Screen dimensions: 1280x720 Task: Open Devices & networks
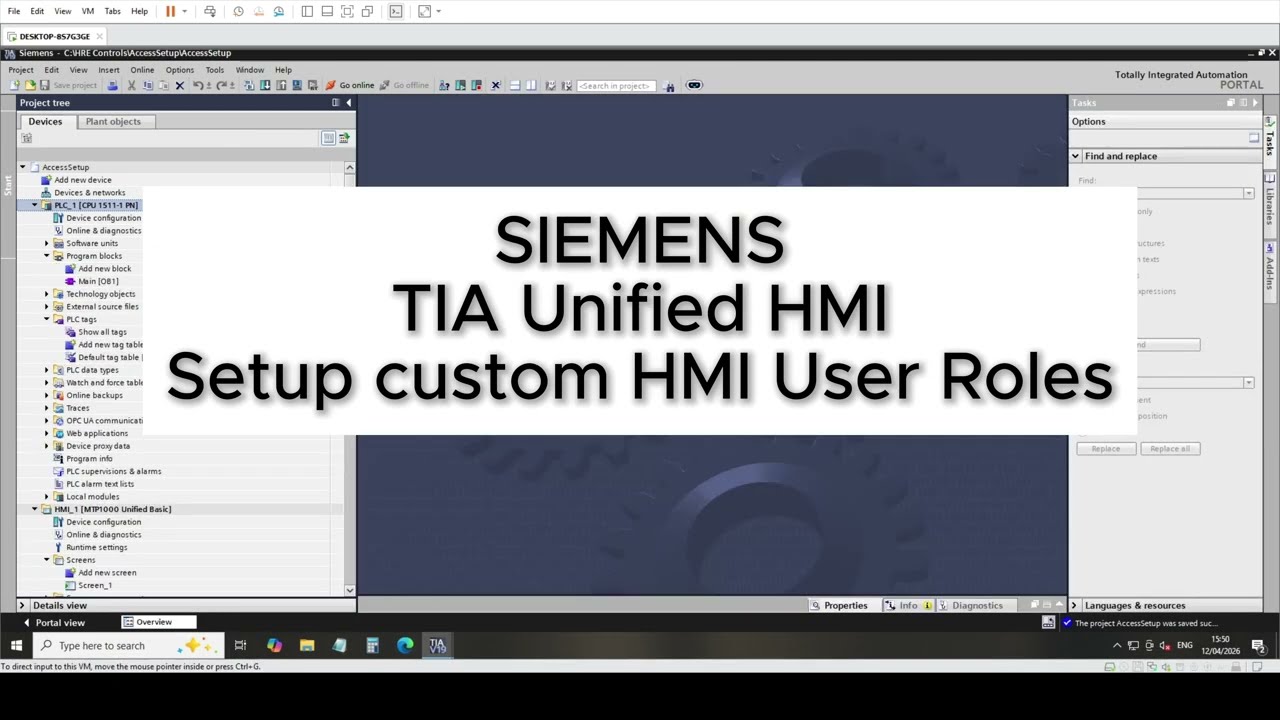click(x=89, y=192)
